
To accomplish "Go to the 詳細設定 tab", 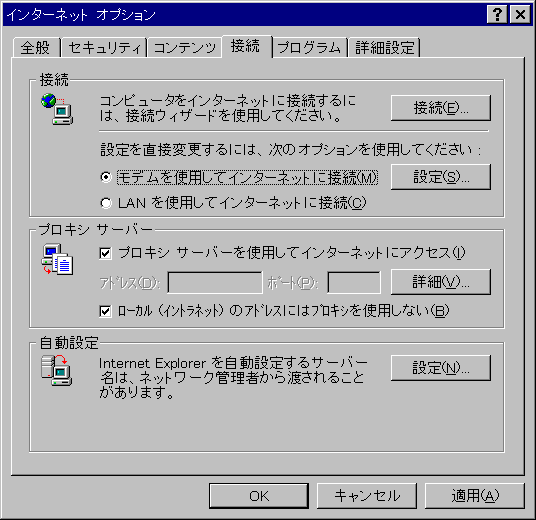I will (x=384, y=47).
